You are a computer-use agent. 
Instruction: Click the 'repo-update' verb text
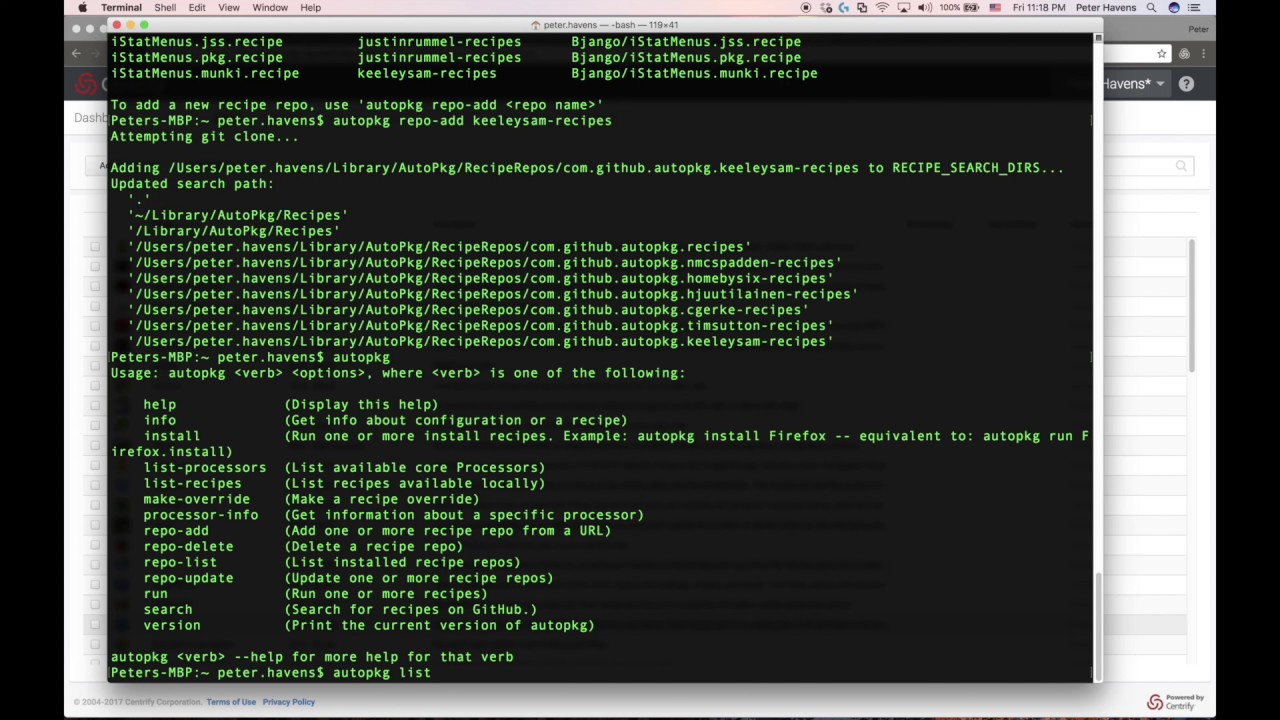tap(188, 578)
